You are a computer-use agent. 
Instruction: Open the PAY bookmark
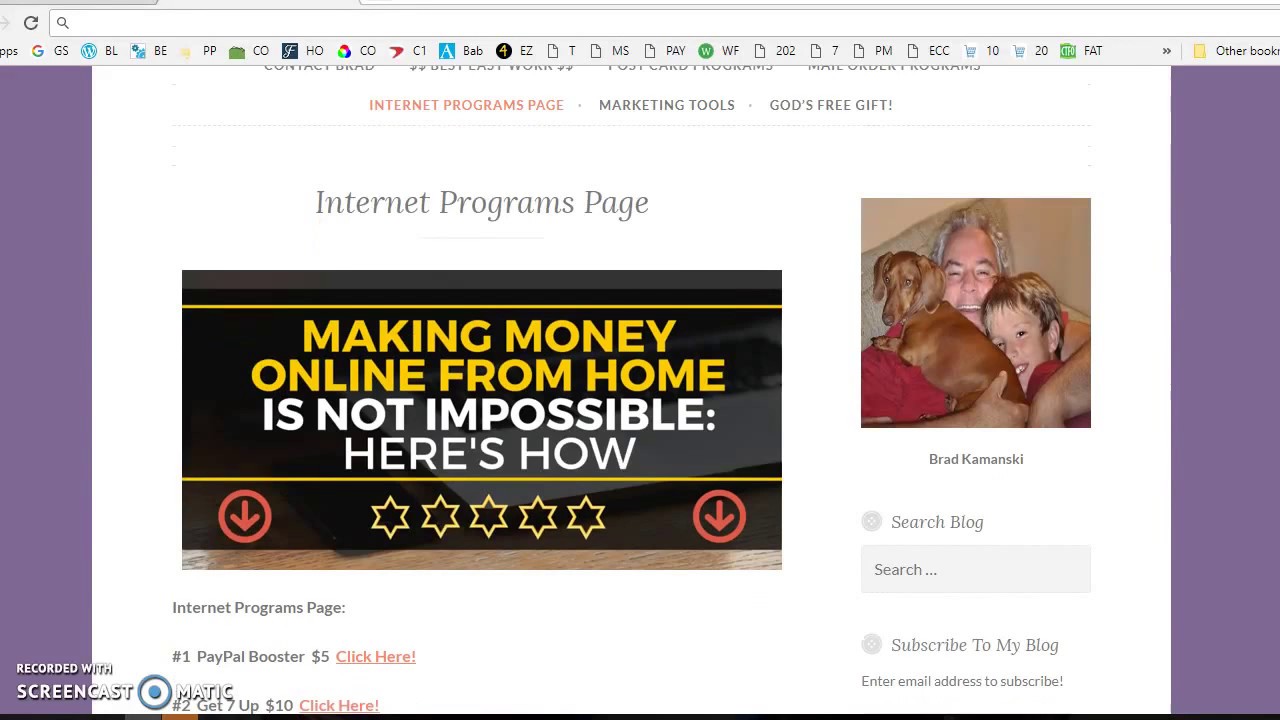(665, 50)
